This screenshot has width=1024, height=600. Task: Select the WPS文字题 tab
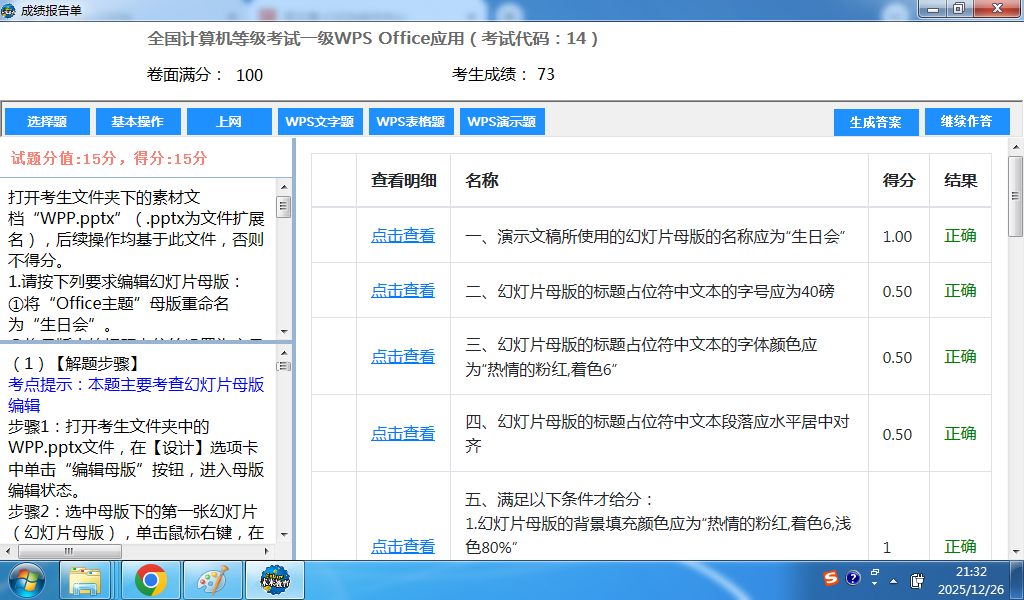(320, 121)
